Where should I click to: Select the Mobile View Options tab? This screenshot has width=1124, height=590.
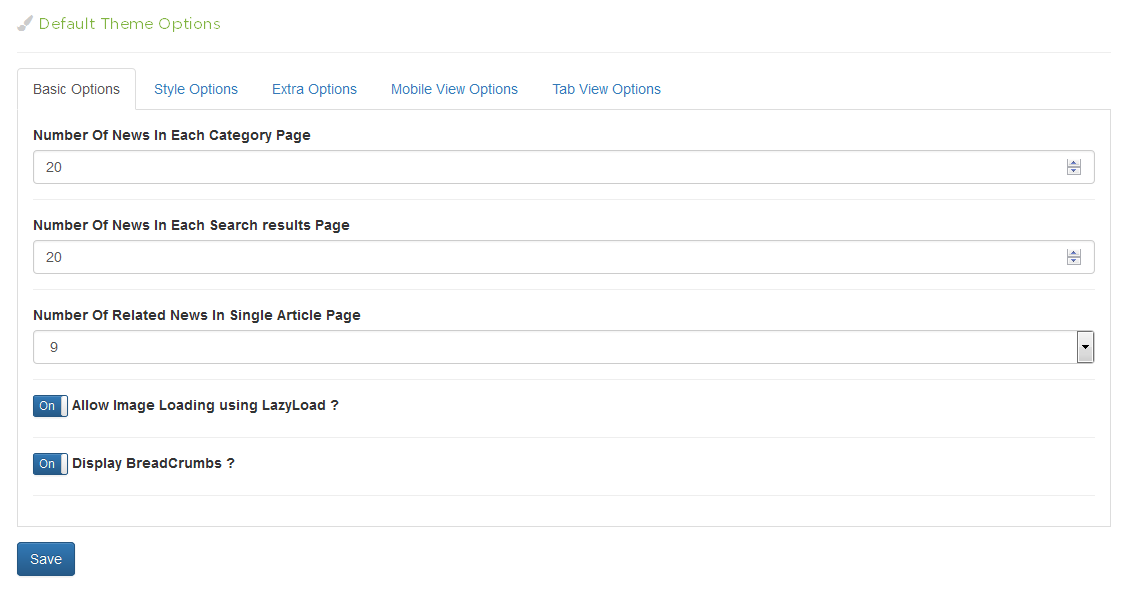pyautogui.click(x=454, y=89)
